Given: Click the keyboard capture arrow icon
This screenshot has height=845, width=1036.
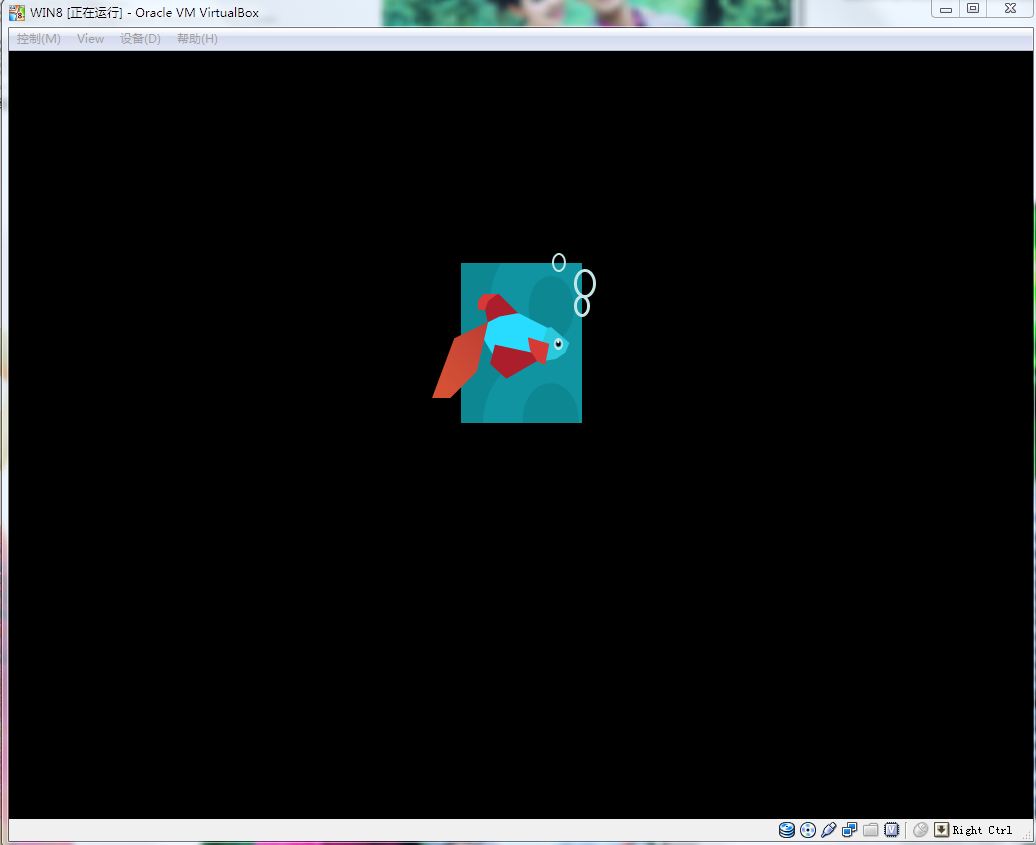Looking at the screenshot, I should tap(941, 830).
